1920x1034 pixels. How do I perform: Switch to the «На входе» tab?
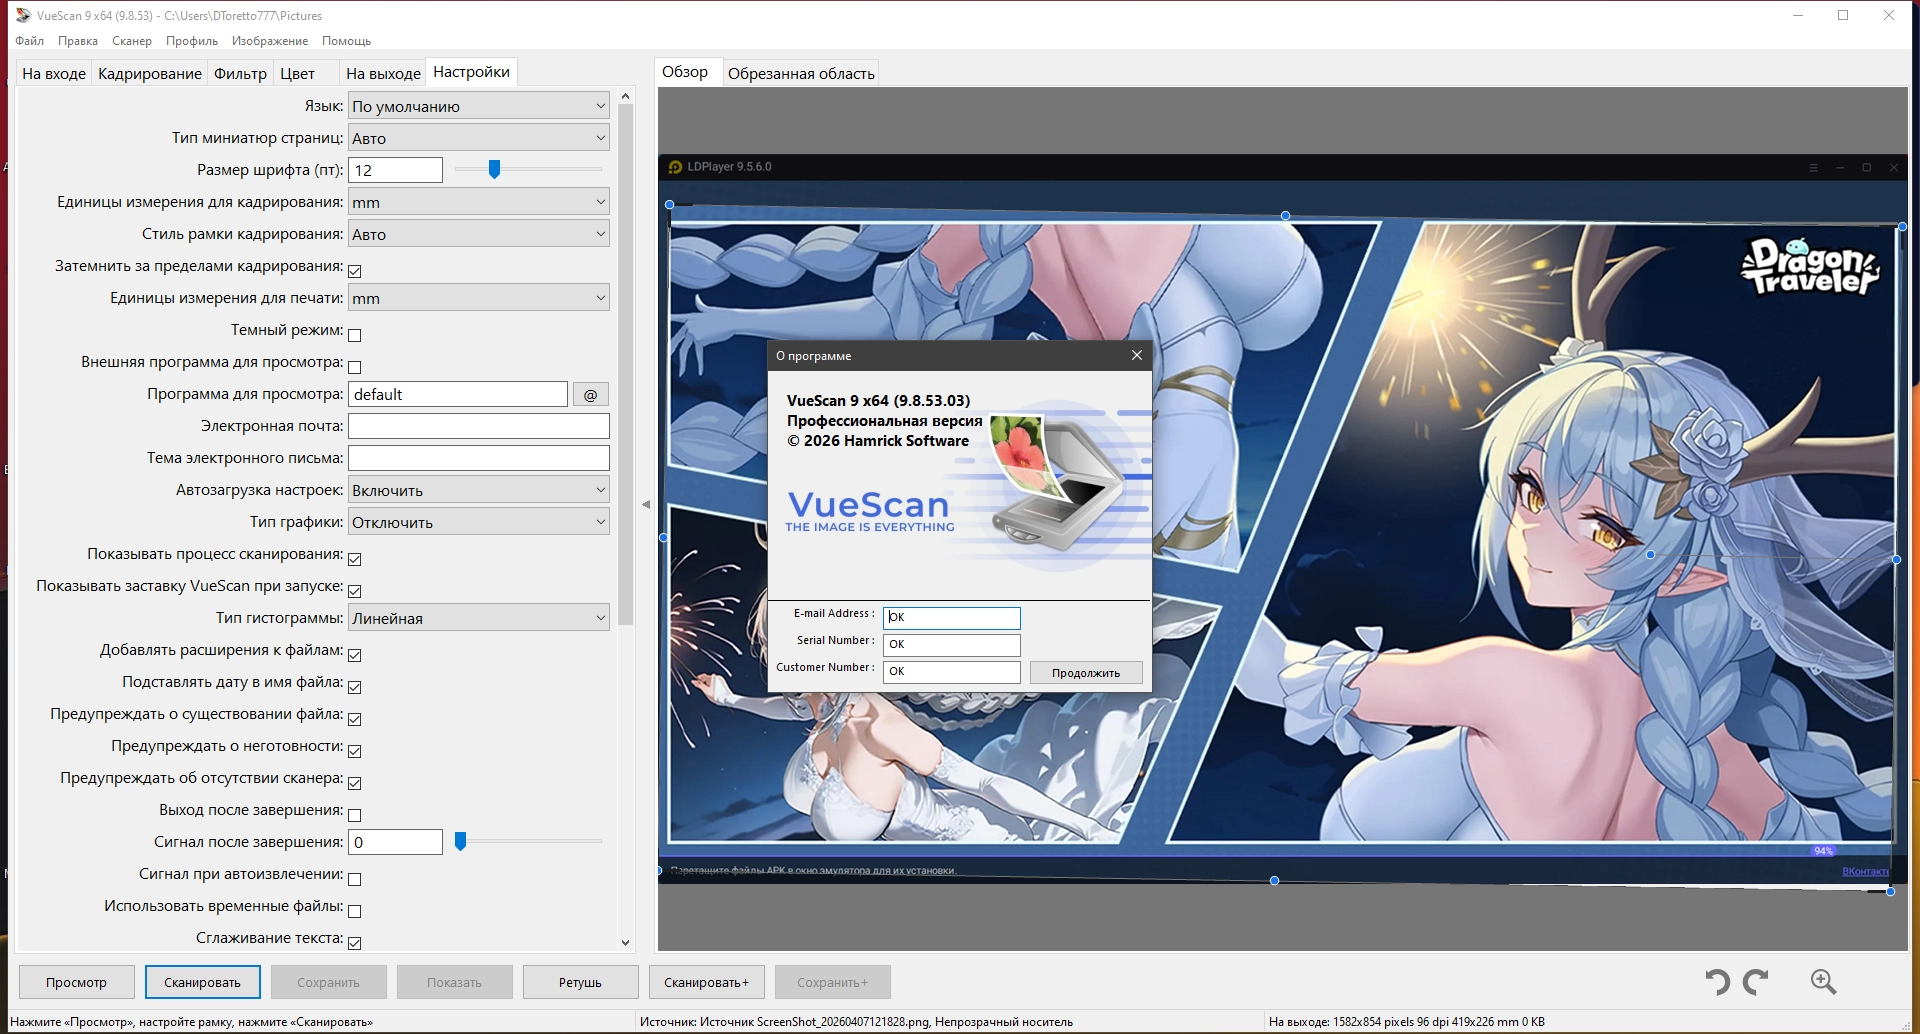click(x=54, y=73)
